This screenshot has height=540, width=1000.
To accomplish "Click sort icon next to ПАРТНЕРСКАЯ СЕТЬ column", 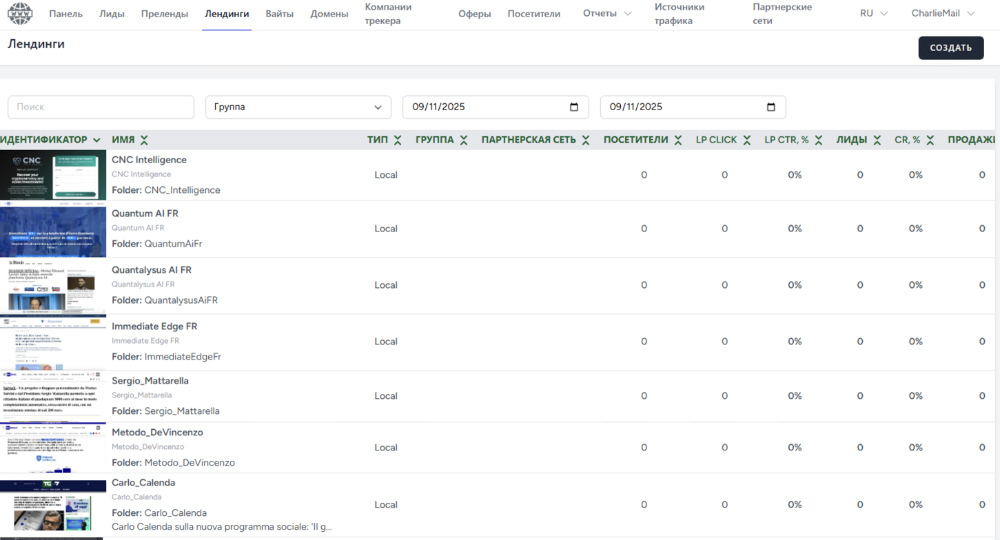I will pyautogui.click(x=586, y=140).
